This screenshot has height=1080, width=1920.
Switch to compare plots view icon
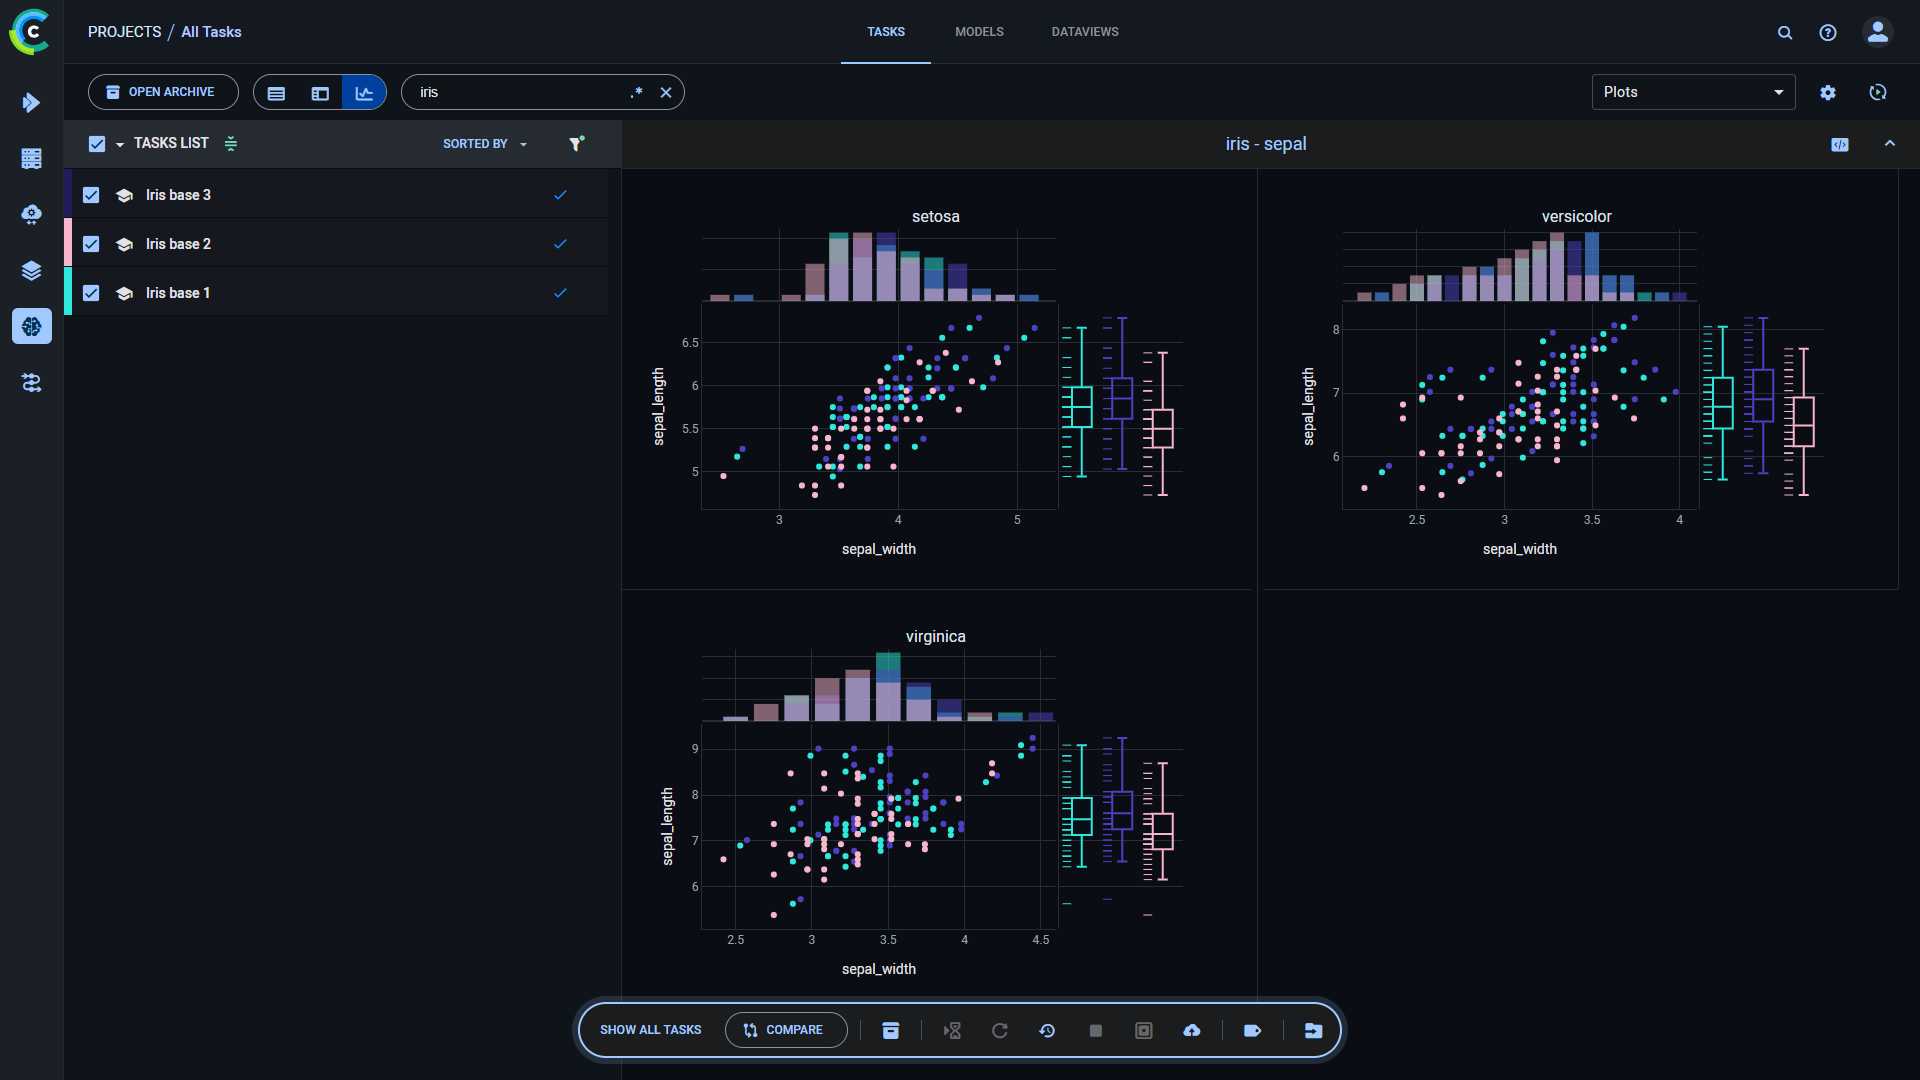(x=364, y=92)
